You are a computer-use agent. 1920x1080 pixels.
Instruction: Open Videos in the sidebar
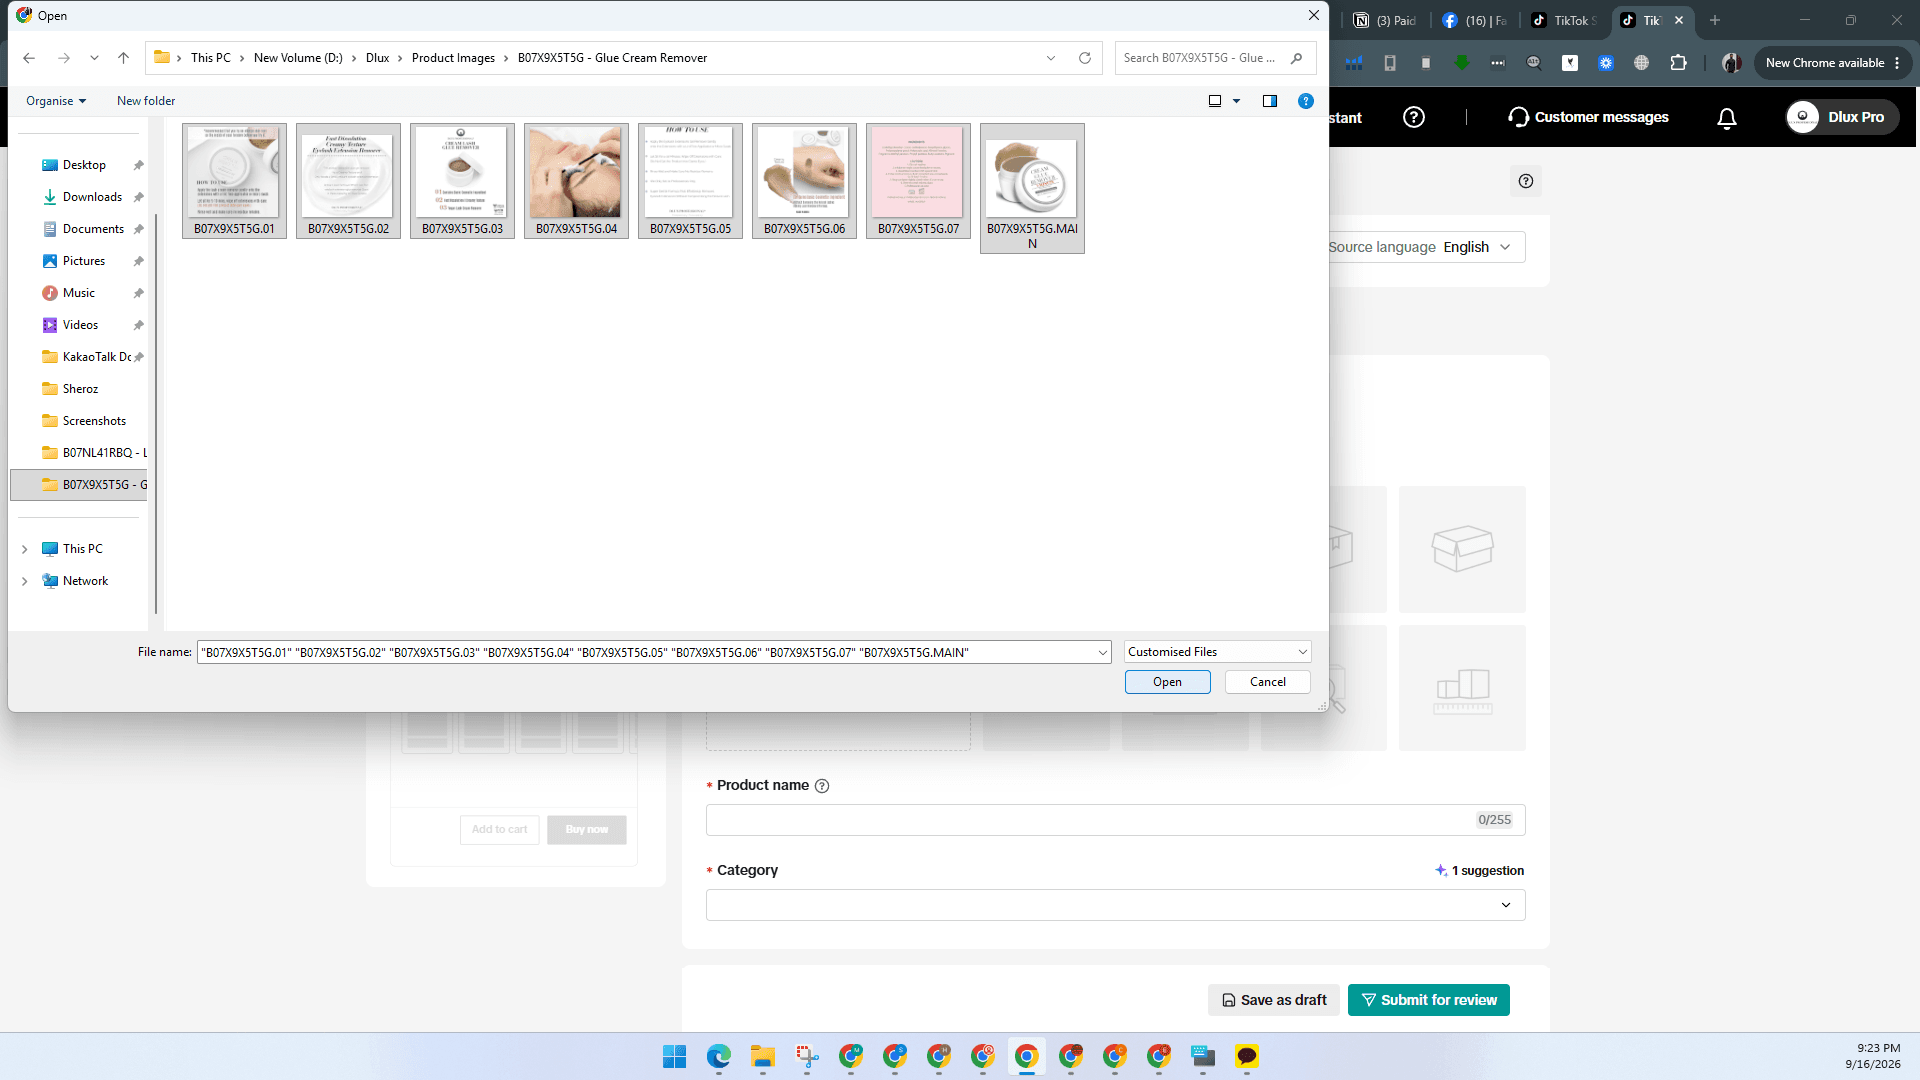coord(80,325)
